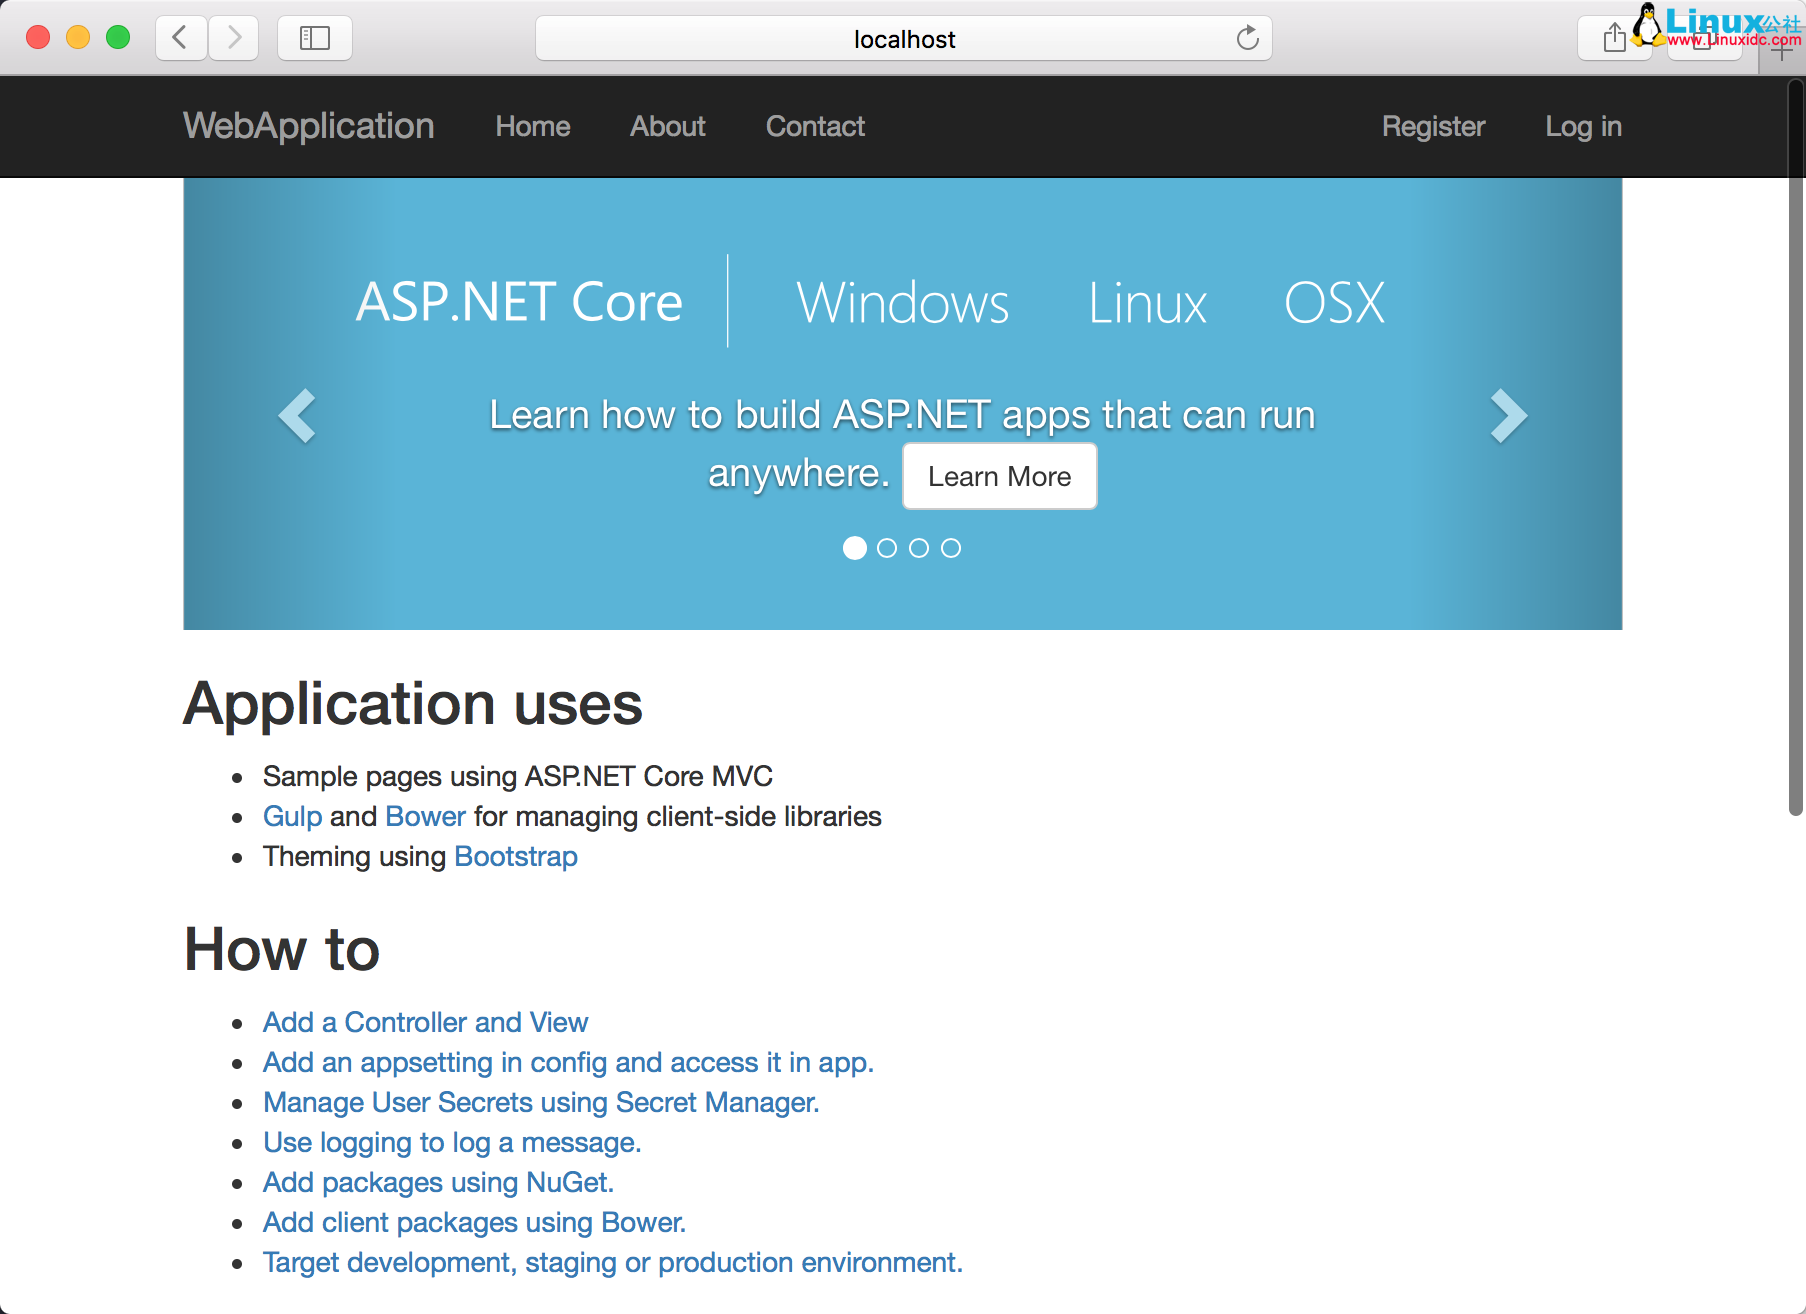Select the third carousel indicator dot
The width and height of the screenshot is (1806, 1314).
[x=918, y=548]
